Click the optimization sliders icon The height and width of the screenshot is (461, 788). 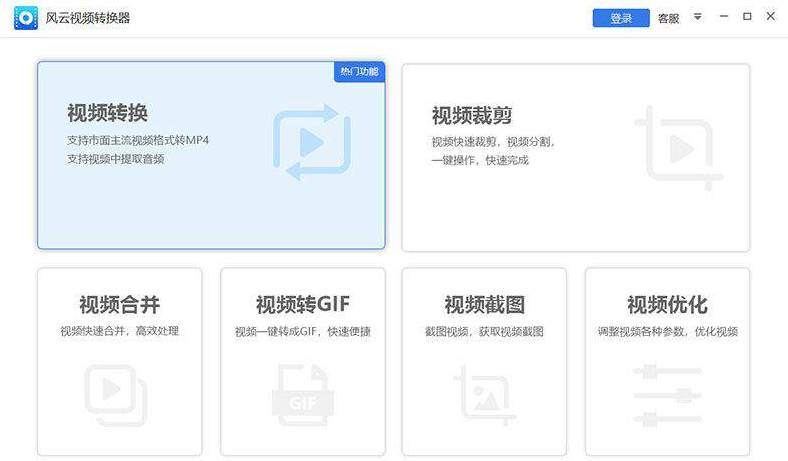(x=667, y=395)
